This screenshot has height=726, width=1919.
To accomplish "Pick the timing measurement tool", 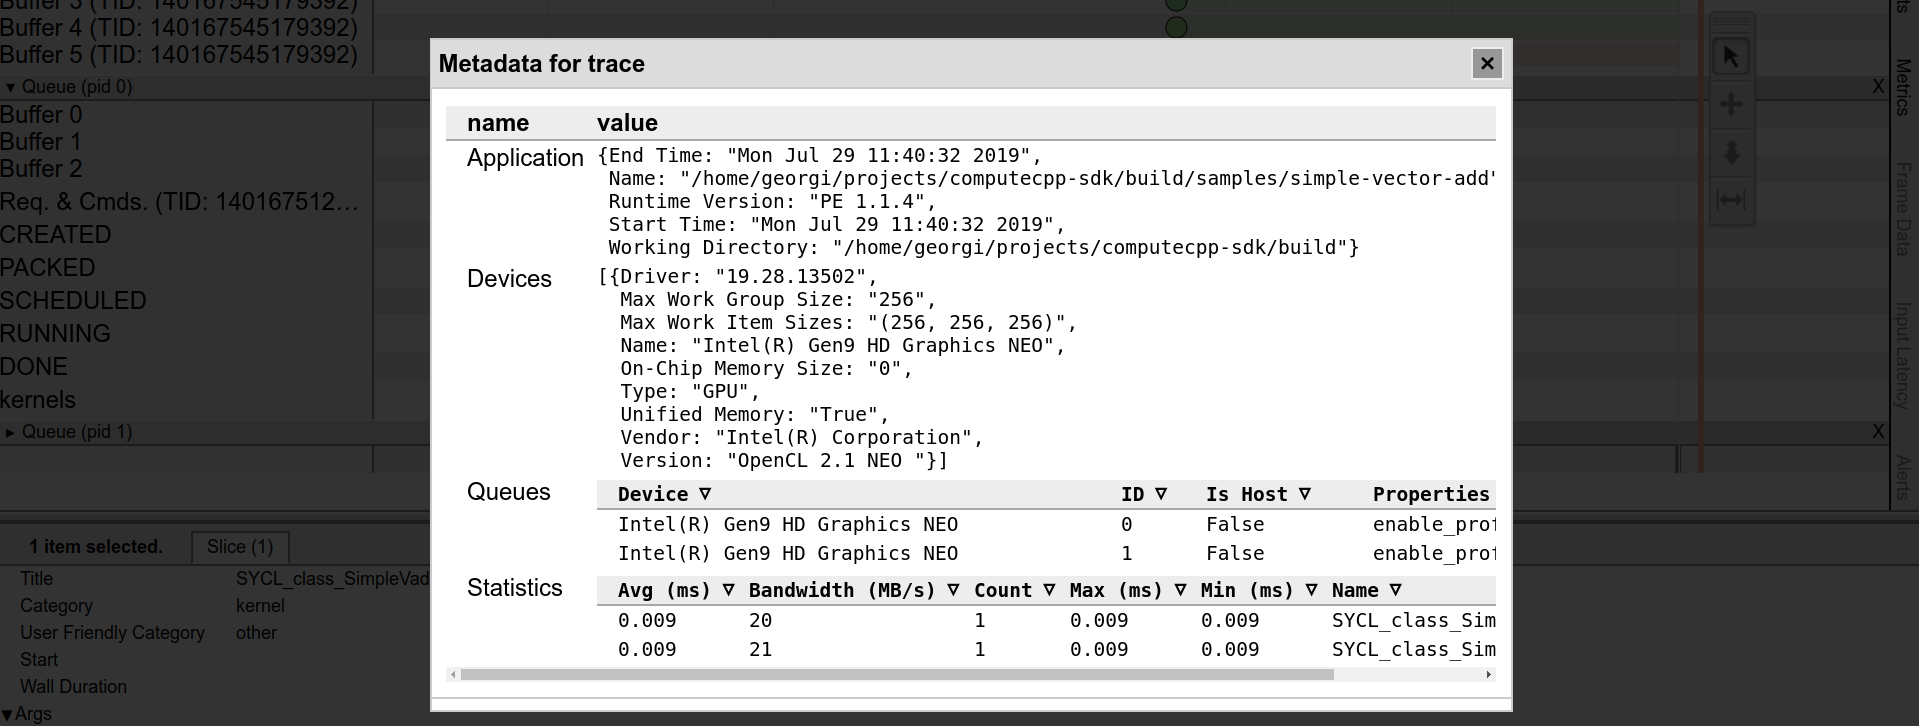I will 1731,200.
